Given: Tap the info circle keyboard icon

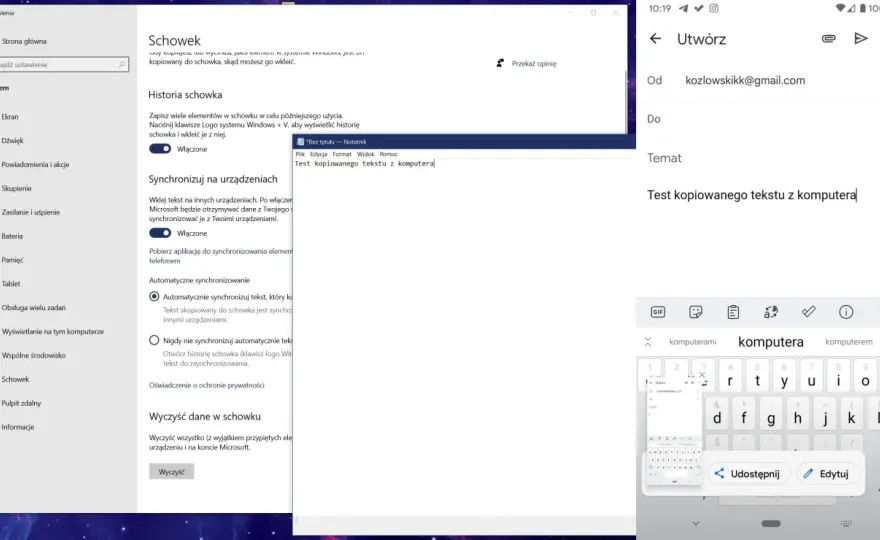Looking at the screenshot, I should [846, 312].
